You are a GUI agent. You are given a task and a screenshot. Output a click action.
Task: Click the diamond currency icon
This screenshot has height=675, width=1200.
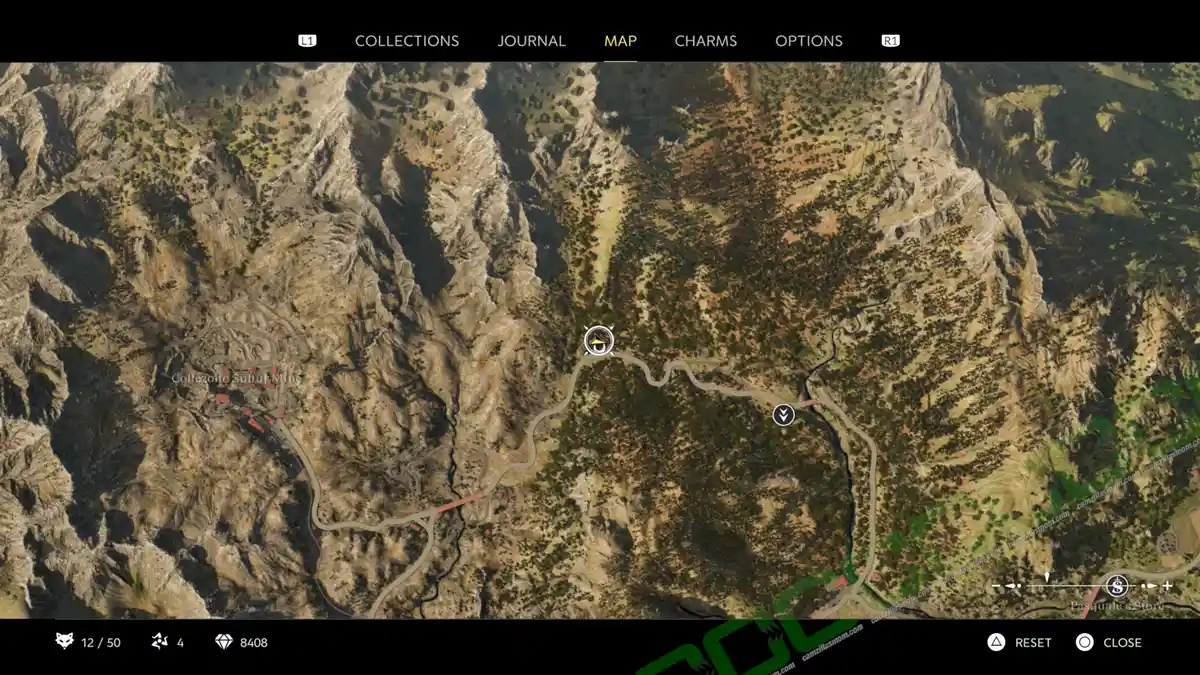(x=224, y=642)
